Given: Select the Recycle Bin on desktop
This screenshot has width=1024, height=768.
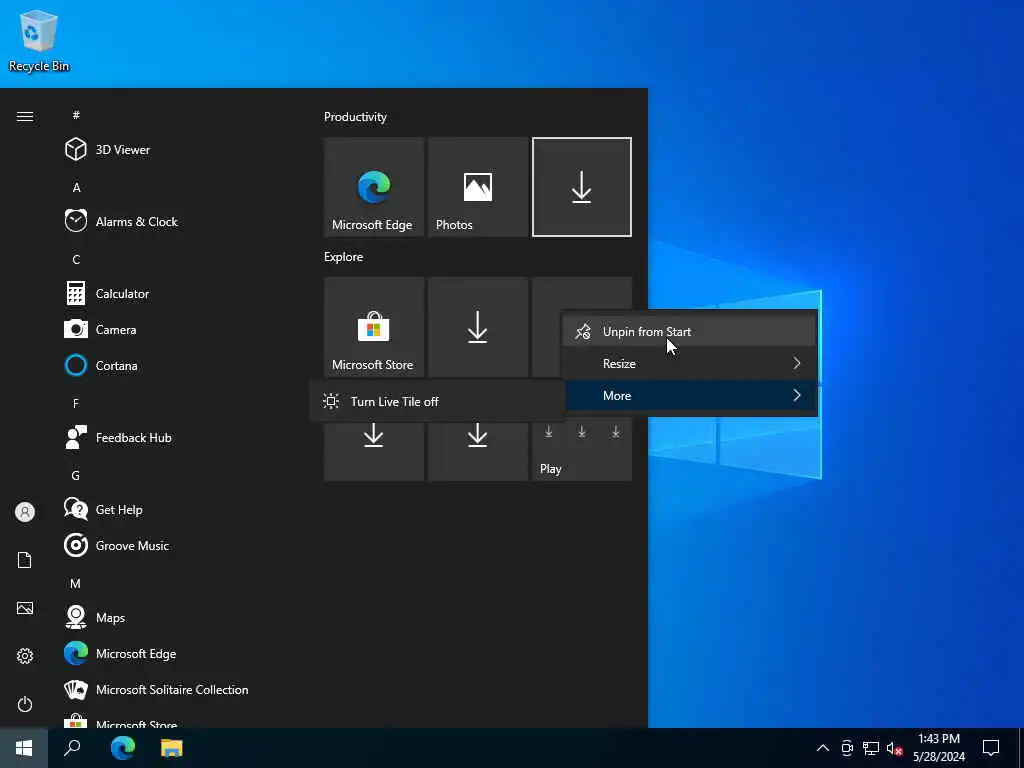Looking at the screenshot, I should 39,40.
